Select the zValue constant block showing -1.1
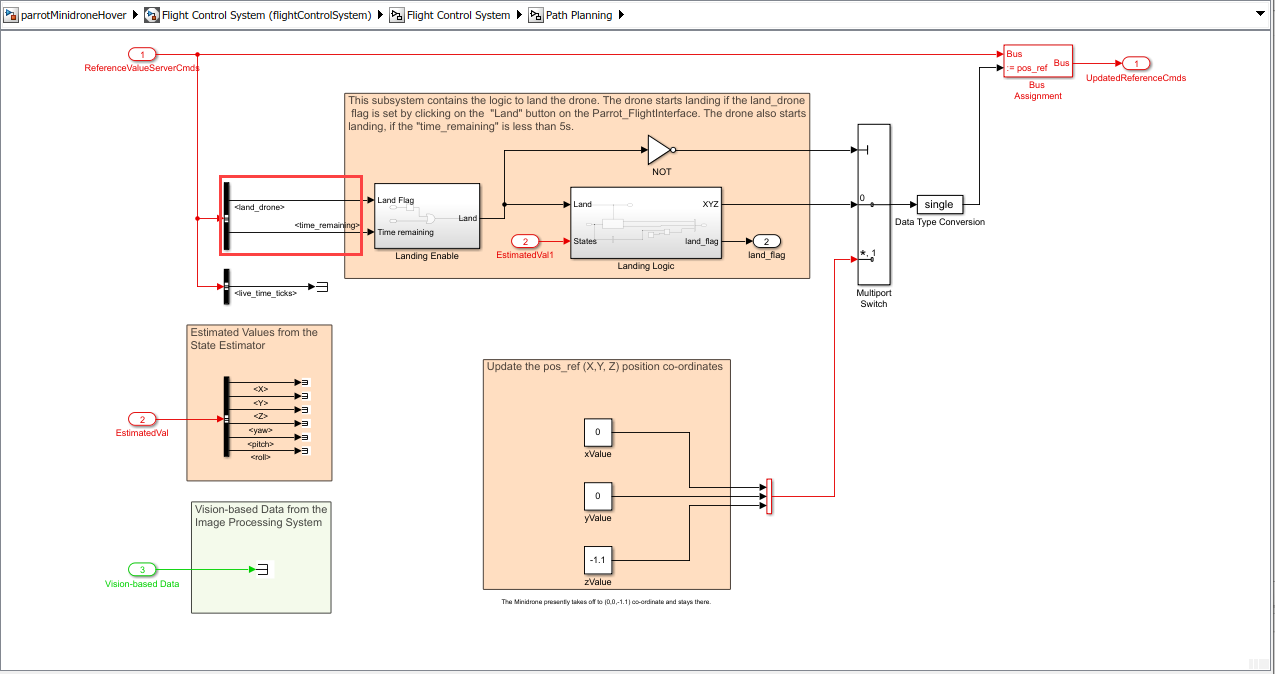The width and height of the screenshot is (1275, 674). [x=597, y=560]
